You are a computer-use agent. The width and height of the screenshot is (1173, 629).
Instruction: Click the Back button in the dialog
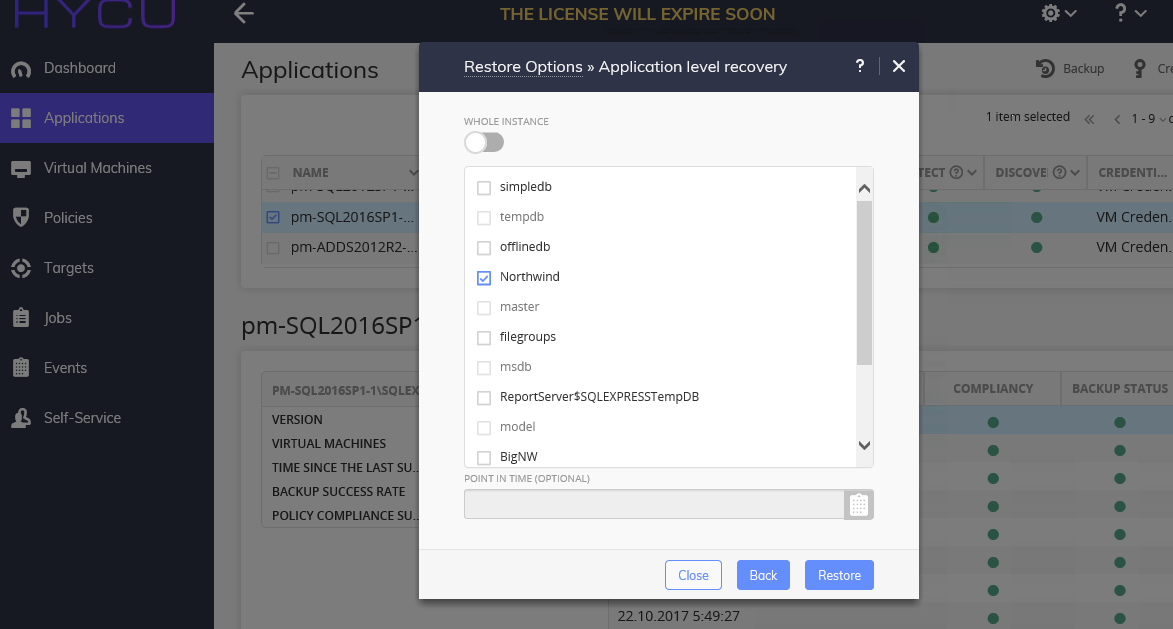pyautogui.click(x=763, y=574)
